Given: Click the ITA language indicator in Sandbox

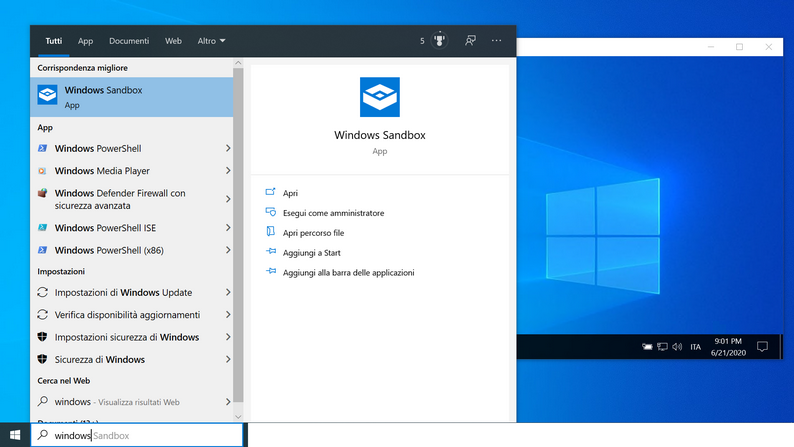Looking at the screenshot, I should (695, 347).
